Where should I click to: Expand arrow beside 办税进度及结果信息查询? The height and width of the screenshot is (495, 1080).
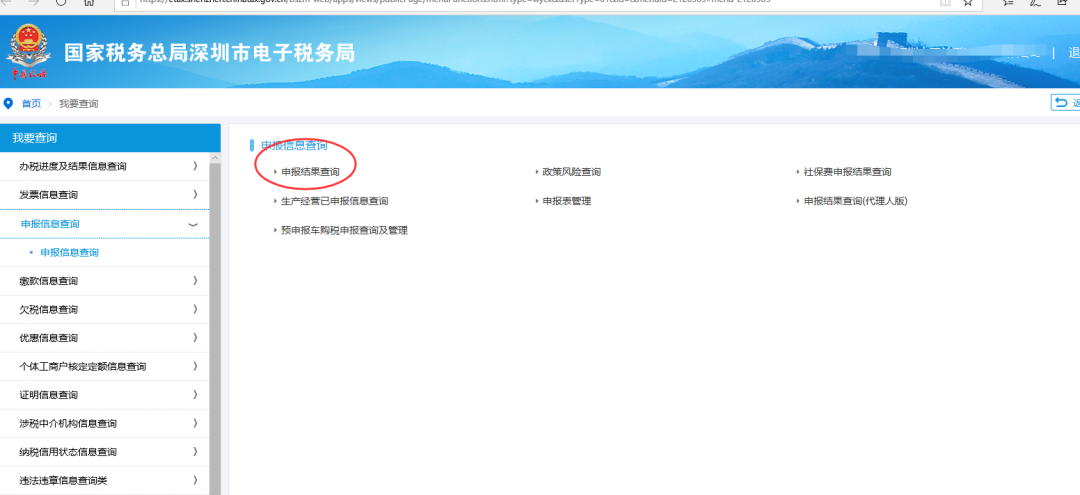pos(196,166)
